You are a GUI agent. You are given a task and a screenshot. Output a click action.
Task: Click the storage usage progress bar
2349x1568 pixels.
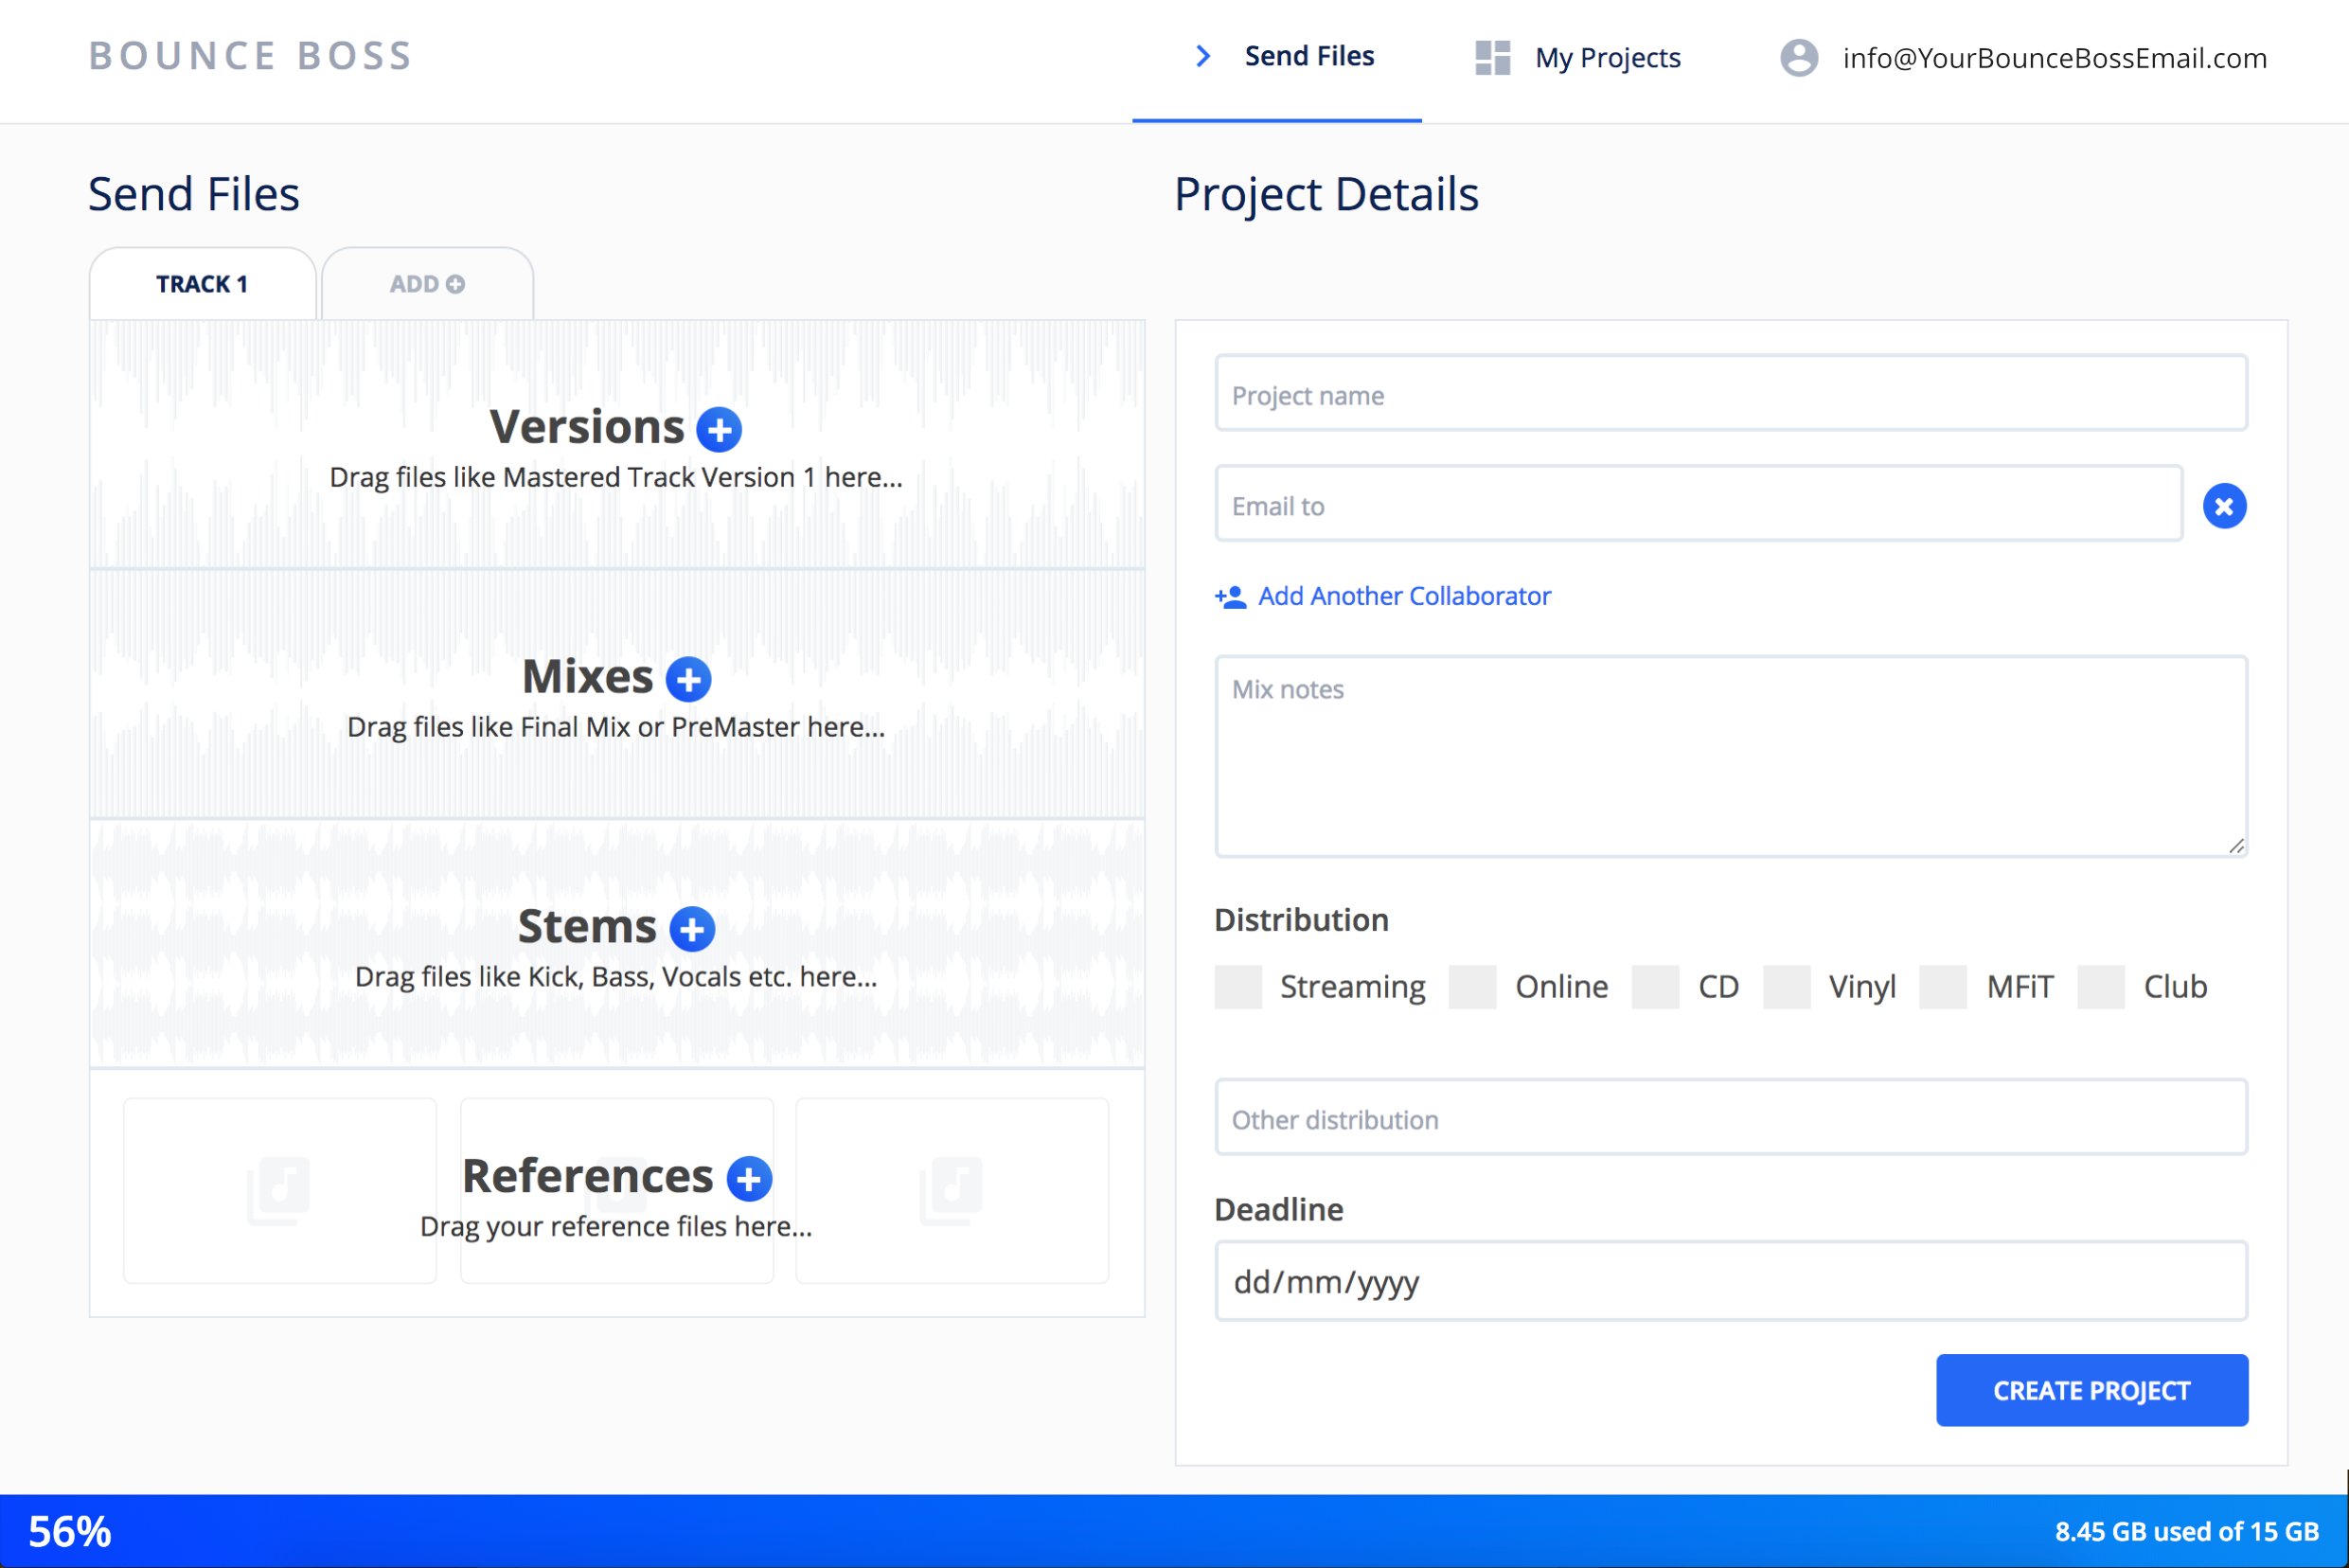[1174, 1531]
